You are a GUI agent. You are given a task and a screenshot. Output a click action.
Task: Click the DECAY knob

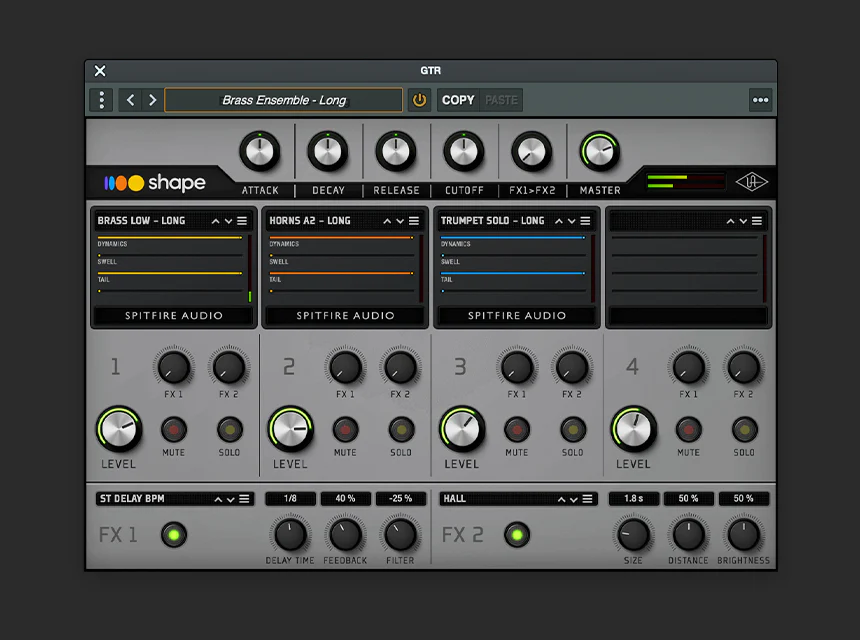pos(328,151)
